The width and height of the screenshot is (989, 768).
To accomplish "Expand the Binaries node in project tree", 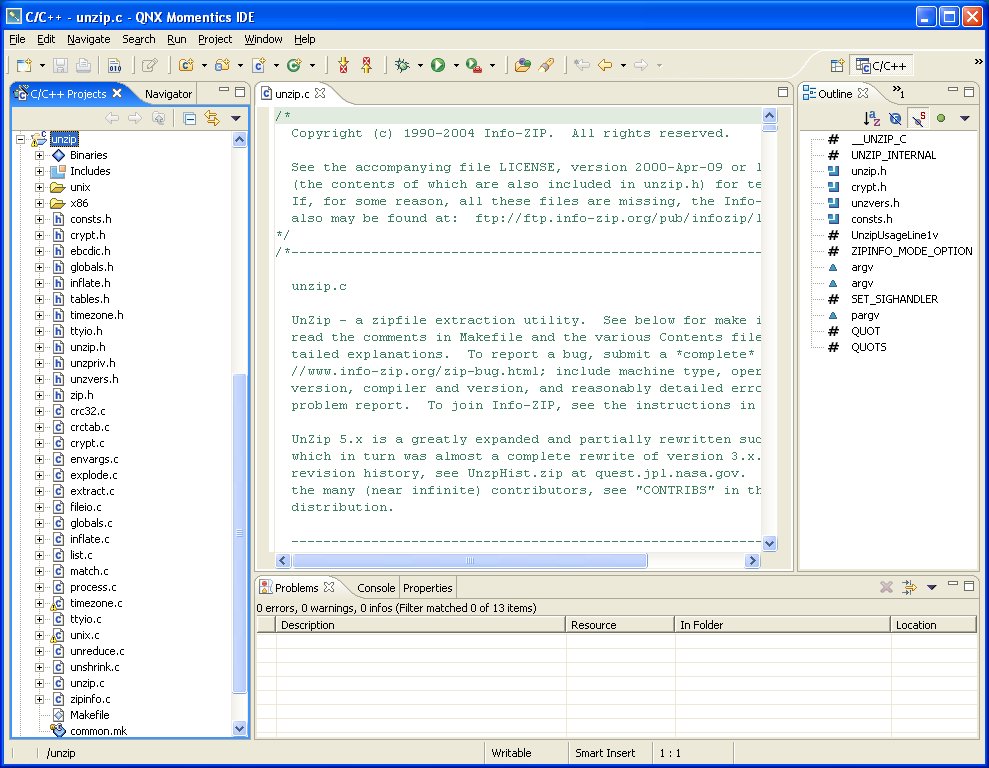I will pos(40,155).
